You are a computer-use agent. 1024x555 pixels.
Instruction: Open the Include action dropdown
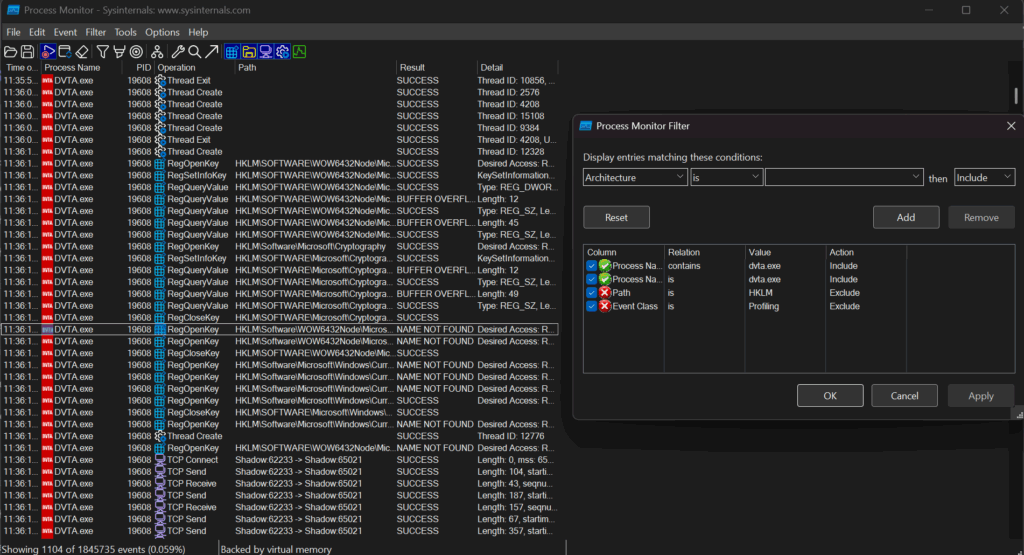click(x=984, y=177)
